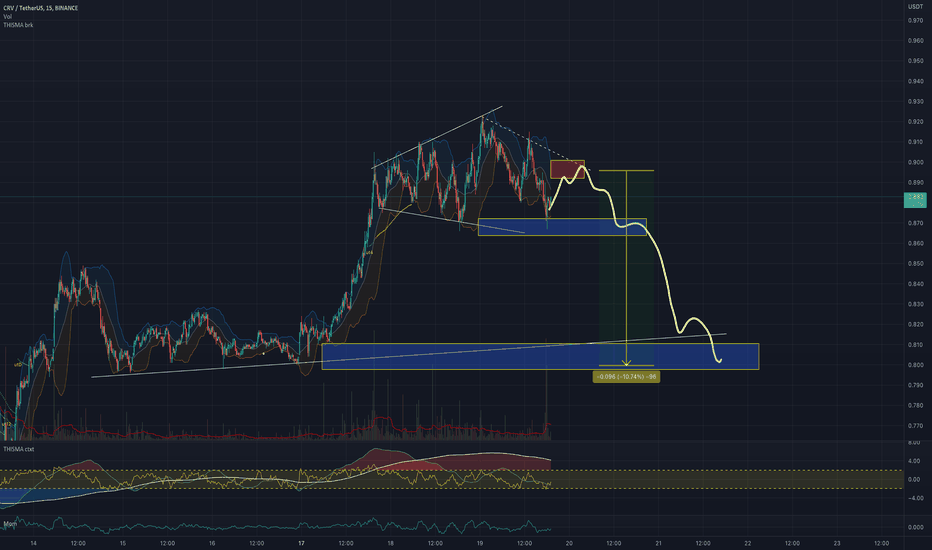Click date label 21 on time axis
This screenshot has width=932, height=550.
coord(659,543)
